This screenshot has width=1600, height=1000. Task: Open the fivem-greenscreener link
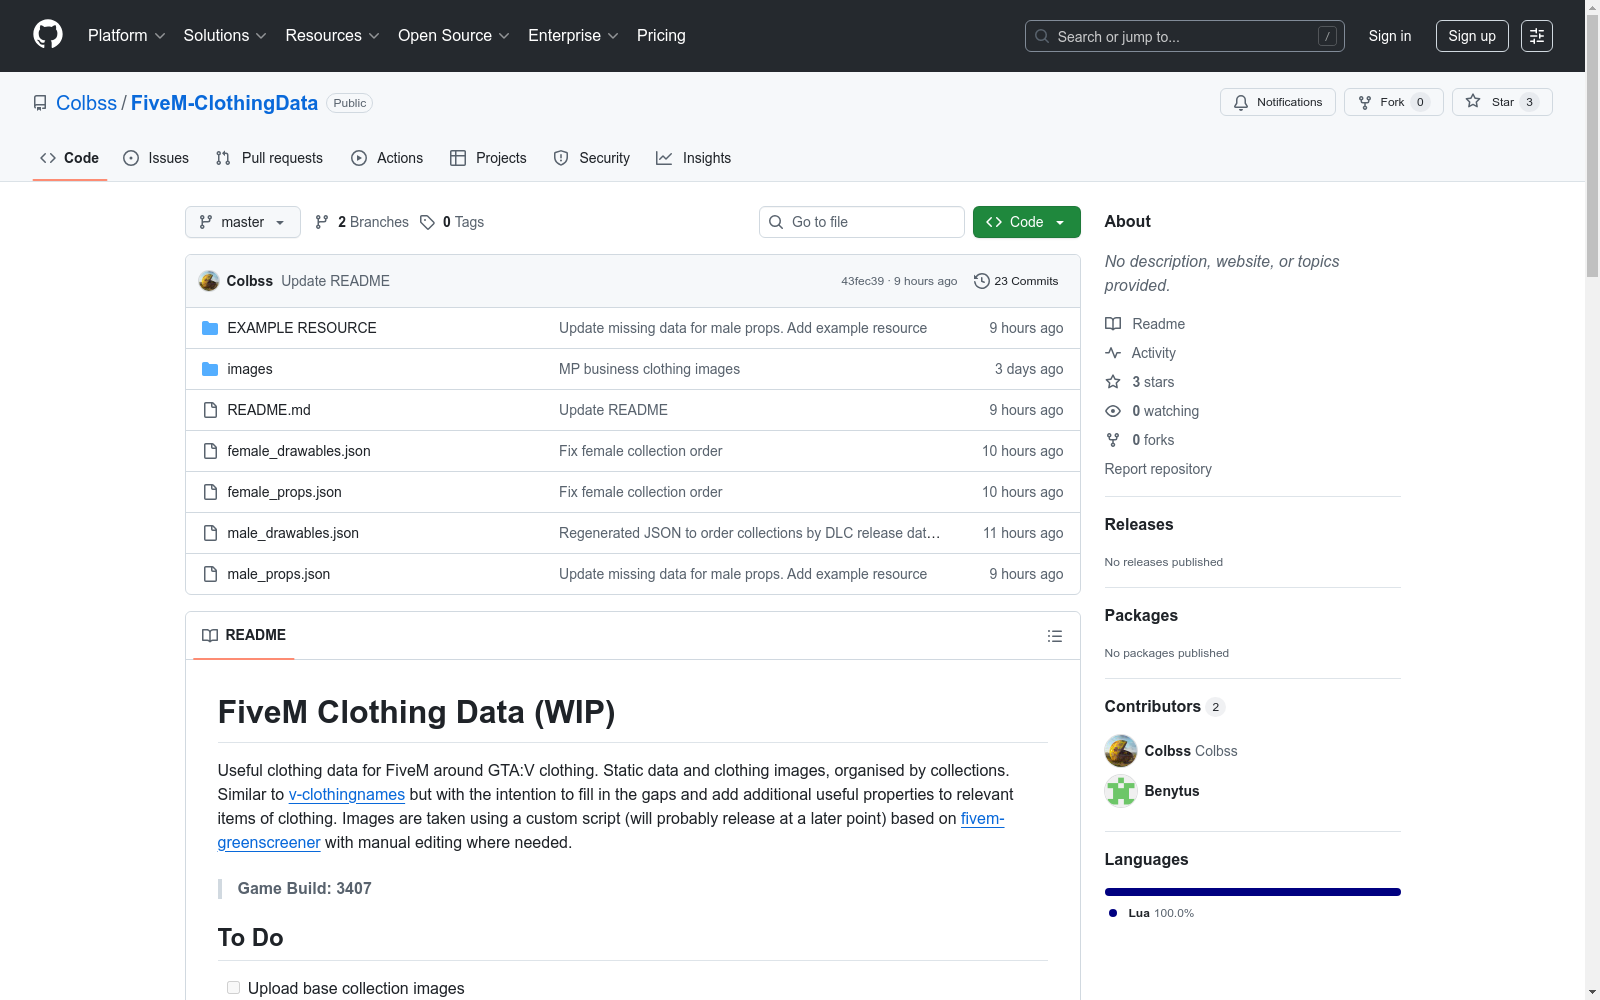coord(611,830)
